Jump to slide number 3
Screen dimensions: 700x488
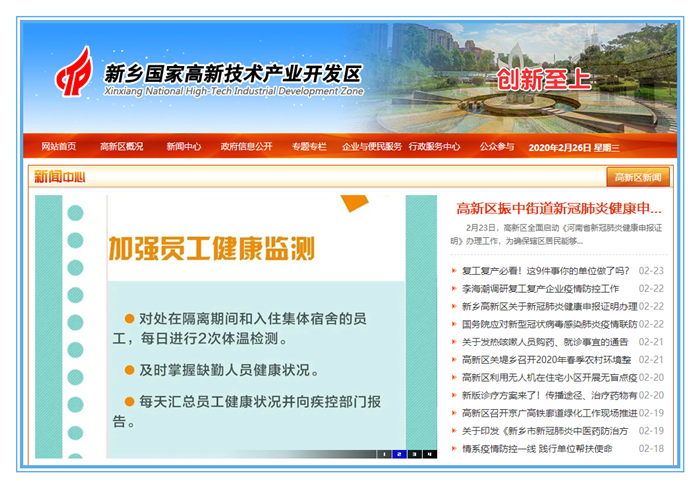[x=413, y=453]
